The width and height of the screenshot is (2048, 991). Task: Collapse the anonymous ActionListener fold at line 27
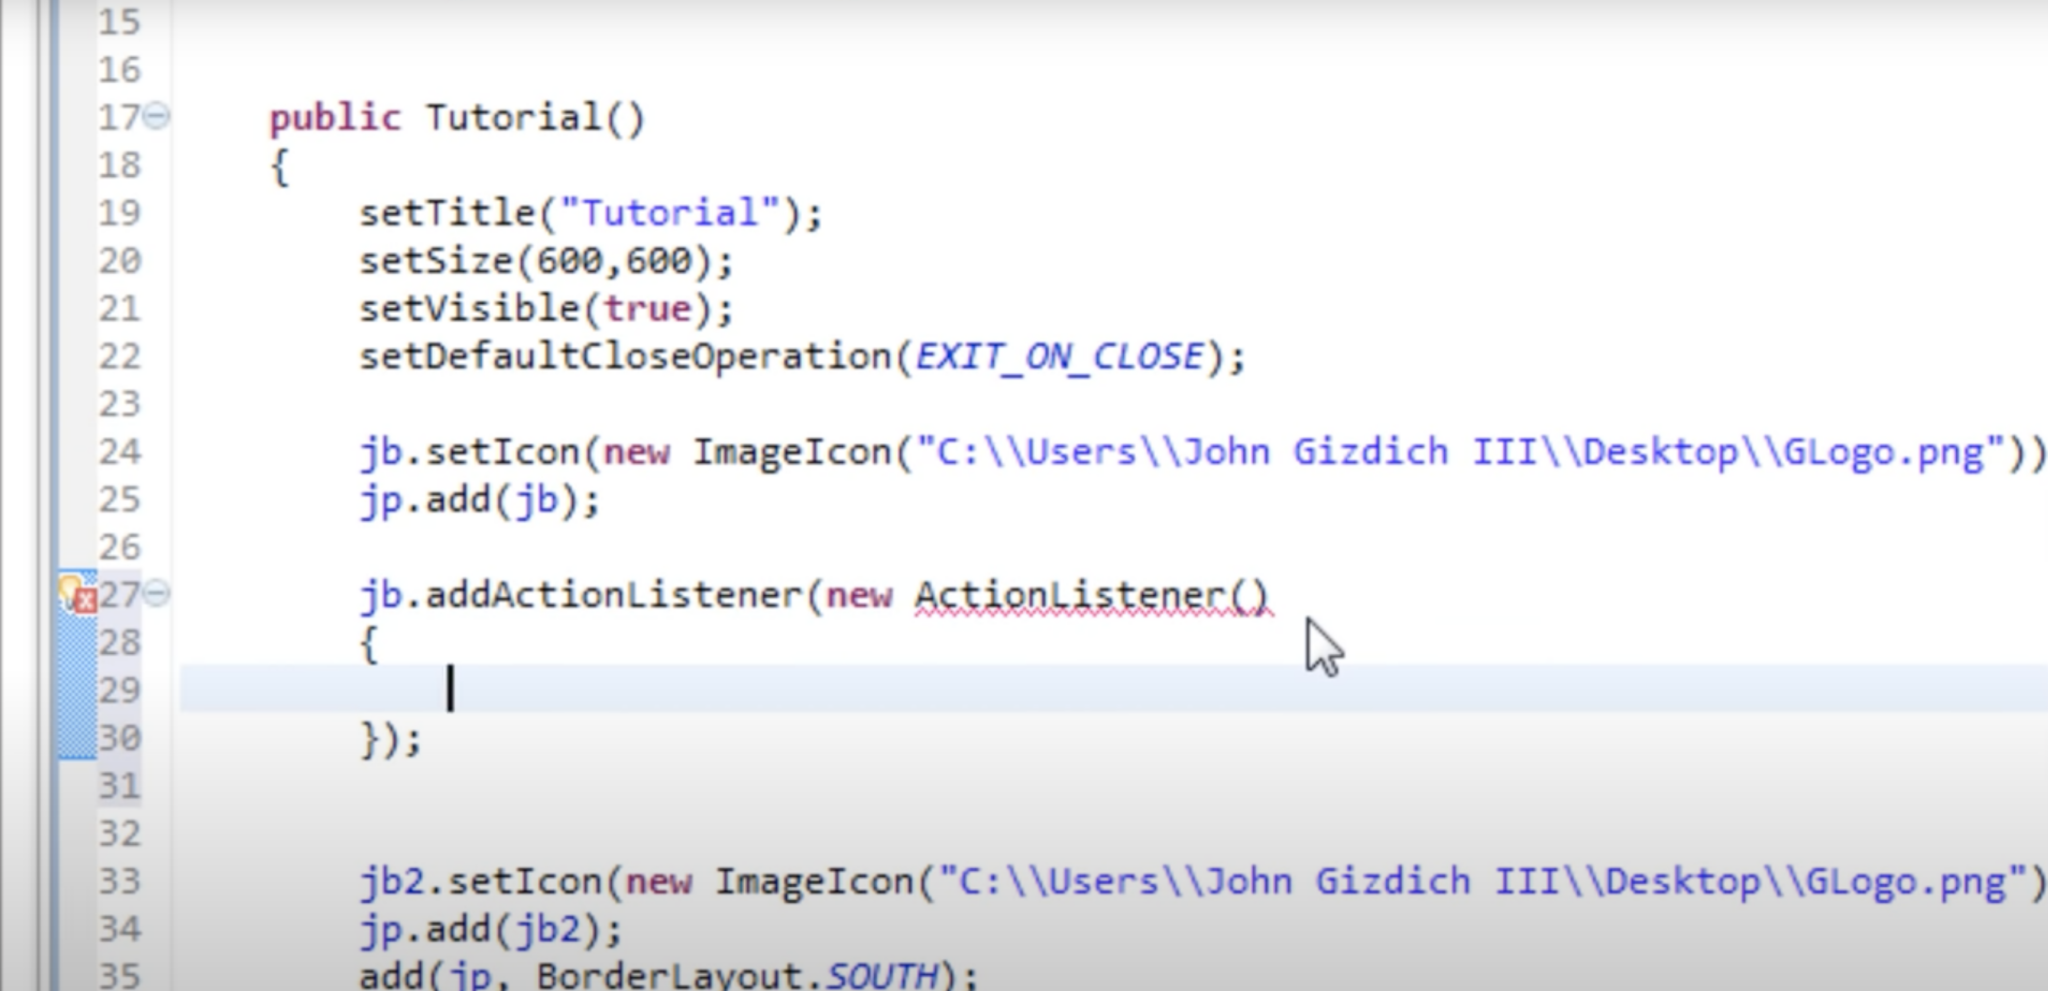coord(156,594)
